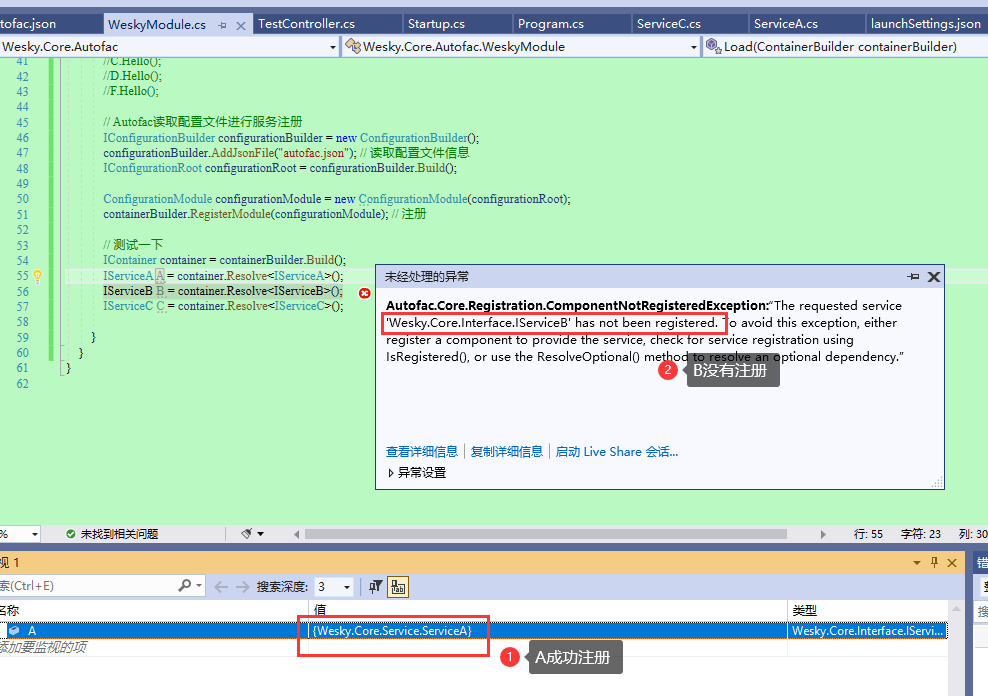
Task: Click the quick actions lightbulb on line 55
Action: tap(39, 275)
